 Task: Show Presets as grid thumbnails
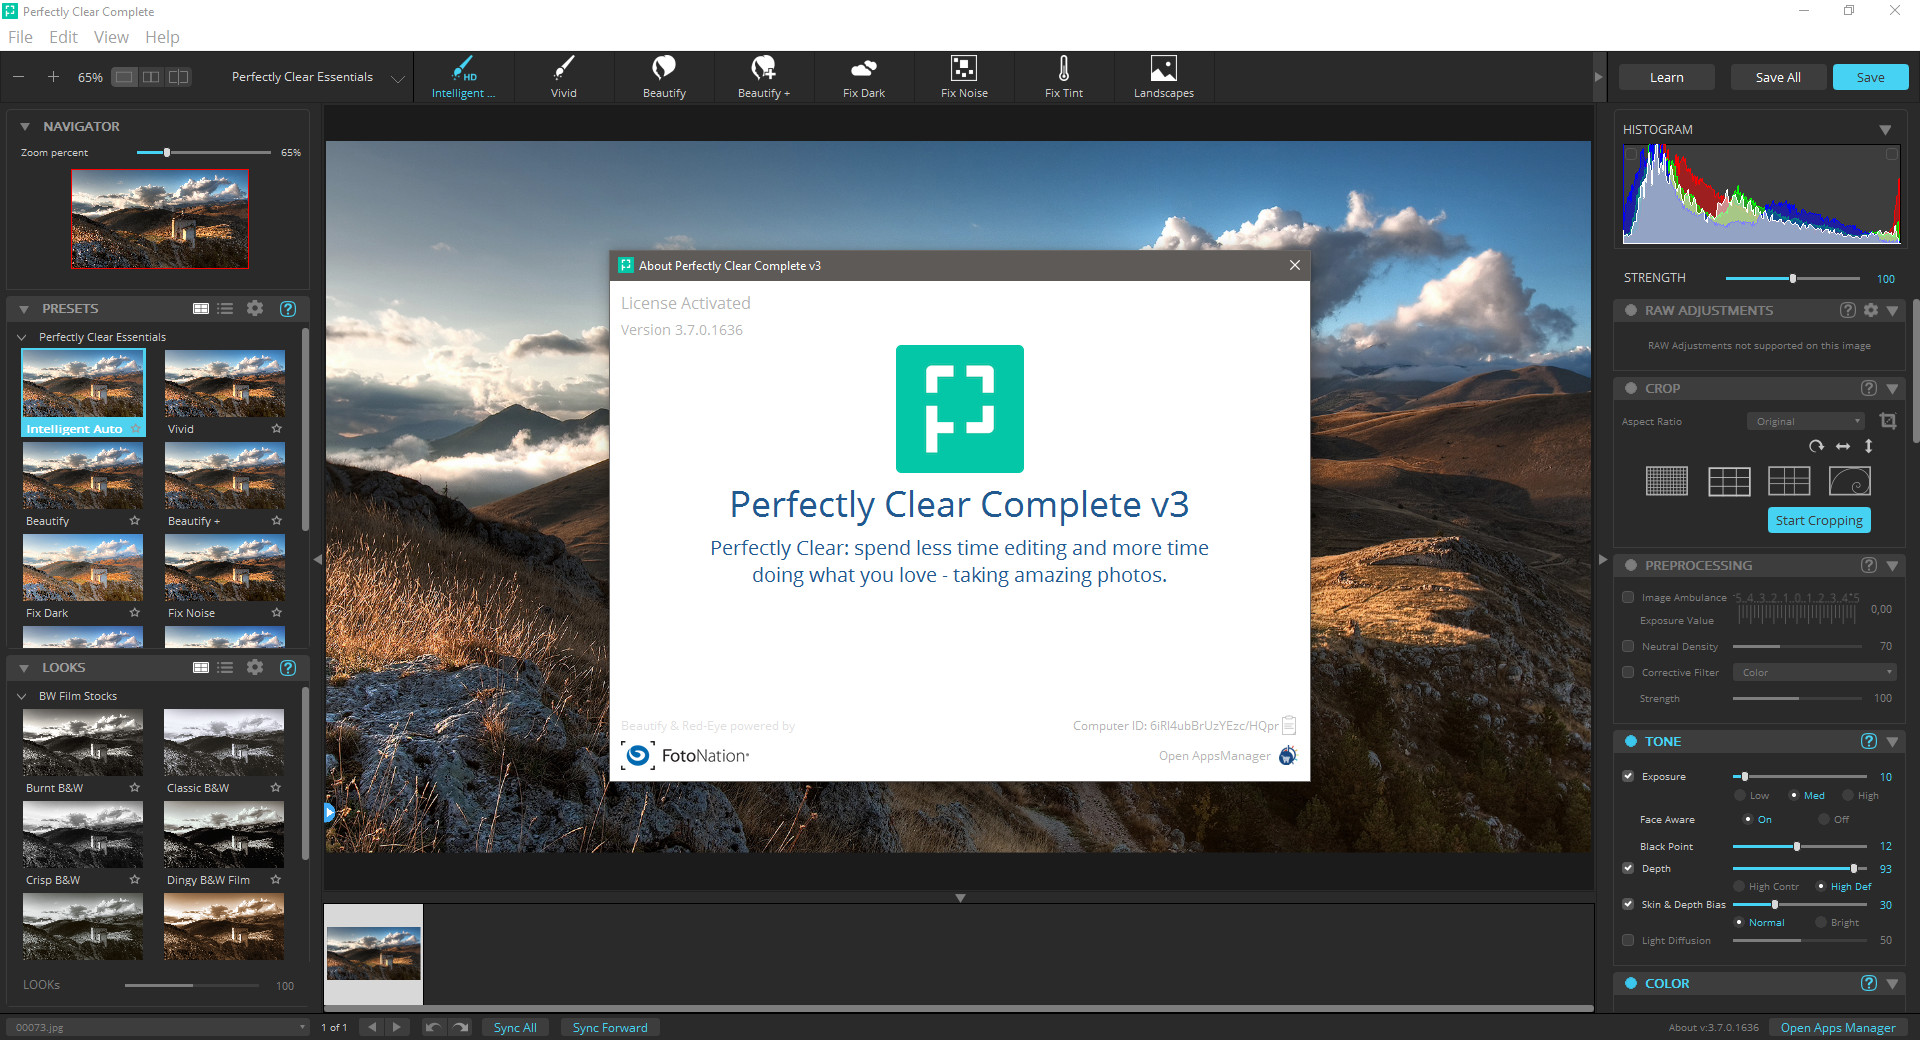[201, 309]
